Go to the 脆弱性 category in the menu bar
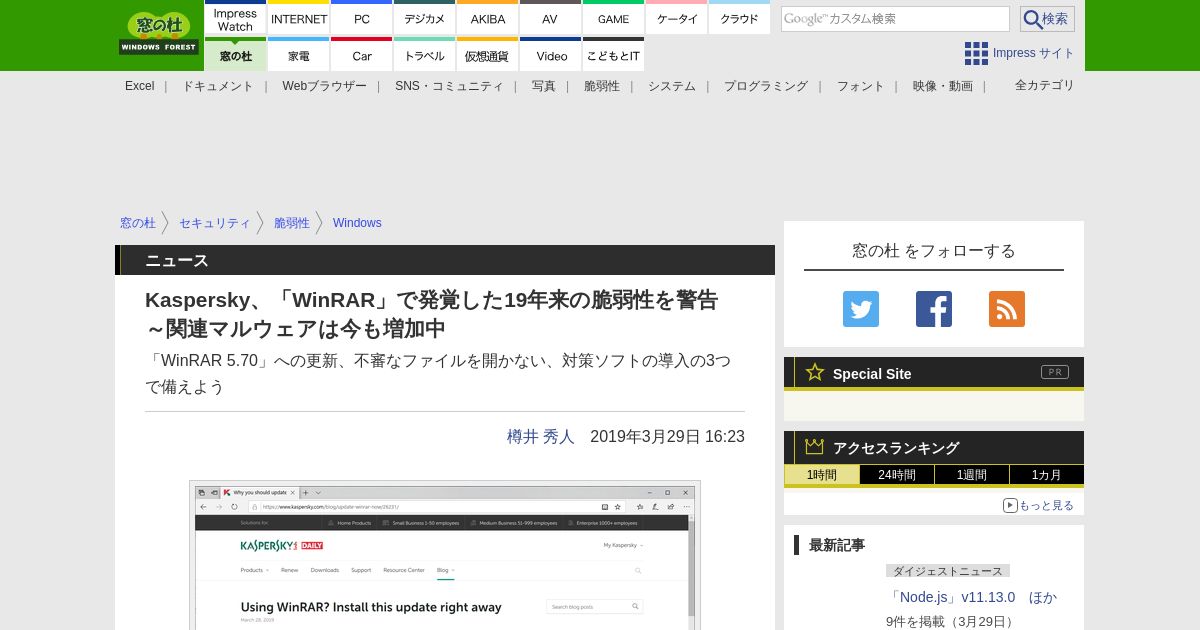This screenshot has height=630, width=1200. pyautogui.click(x=602, y=86)
